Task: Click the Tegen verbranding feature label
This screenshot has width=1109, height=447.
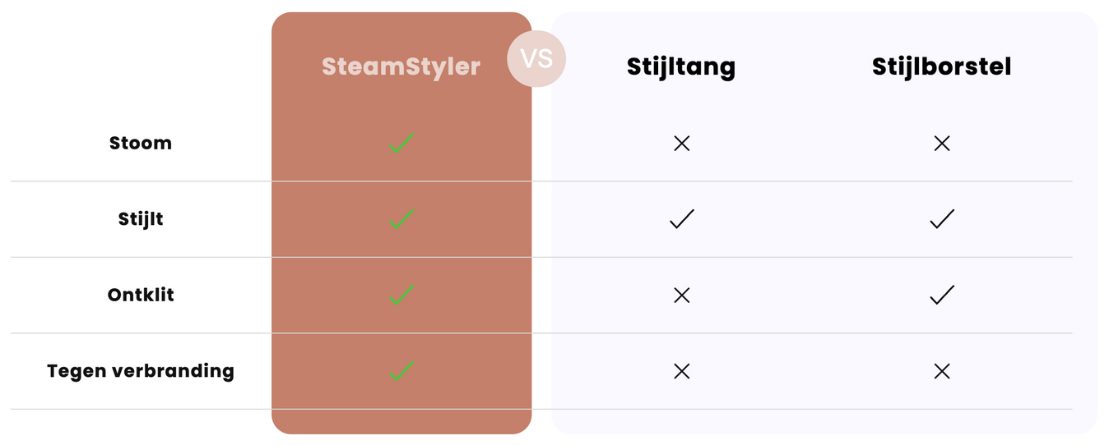Action: [x=141, y=371]
